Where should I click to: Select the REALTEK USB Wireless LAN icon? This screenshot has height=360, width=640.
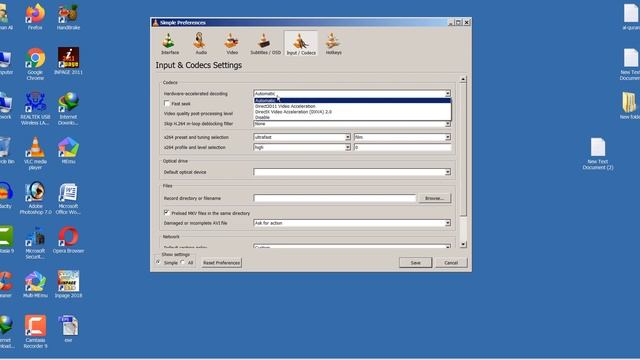(x=35, y=109)
